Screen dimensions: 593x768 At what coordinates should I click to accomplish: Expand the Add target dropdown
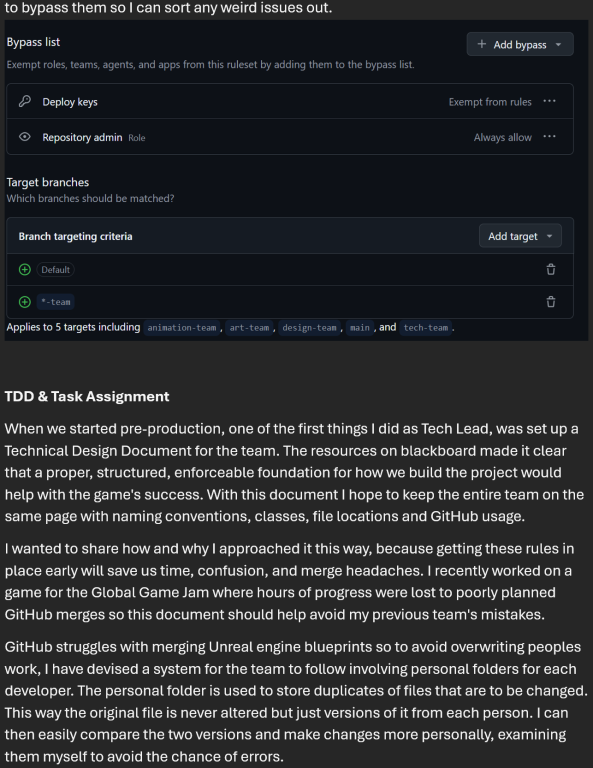coord(520,236)
